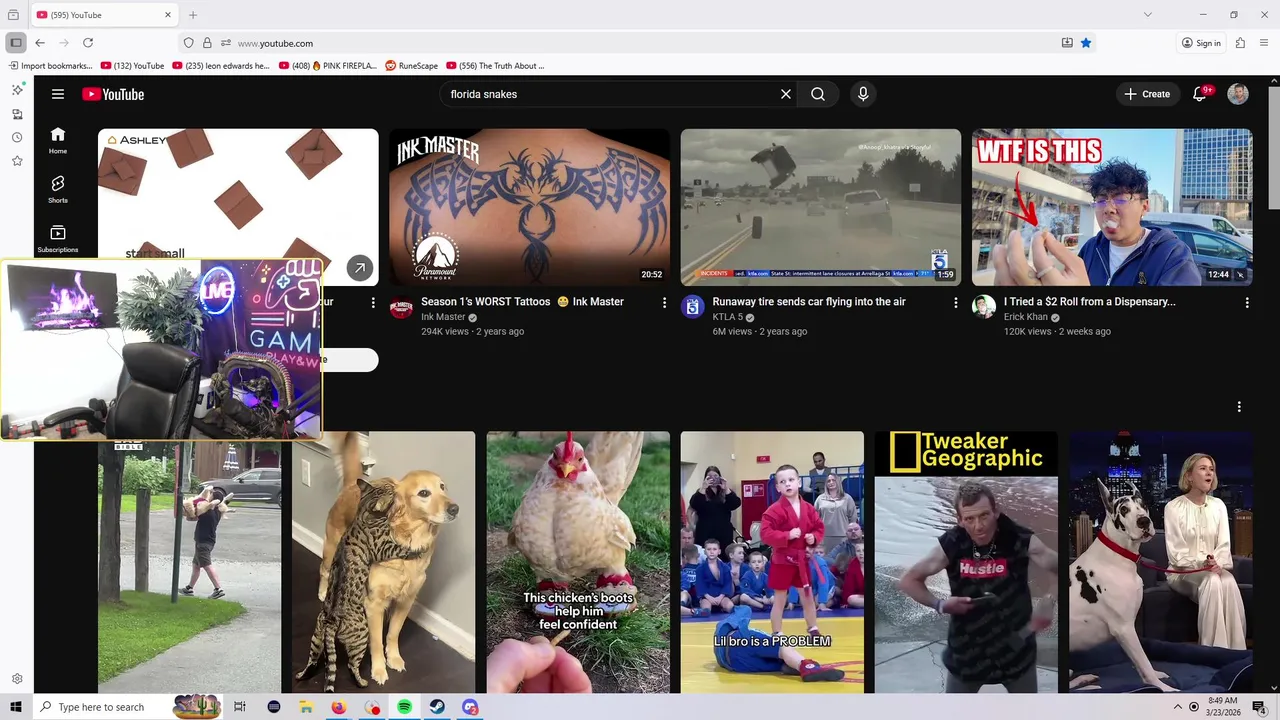Open AI chatbot sparkle icon in Firefox sidebar

(17, 90)
